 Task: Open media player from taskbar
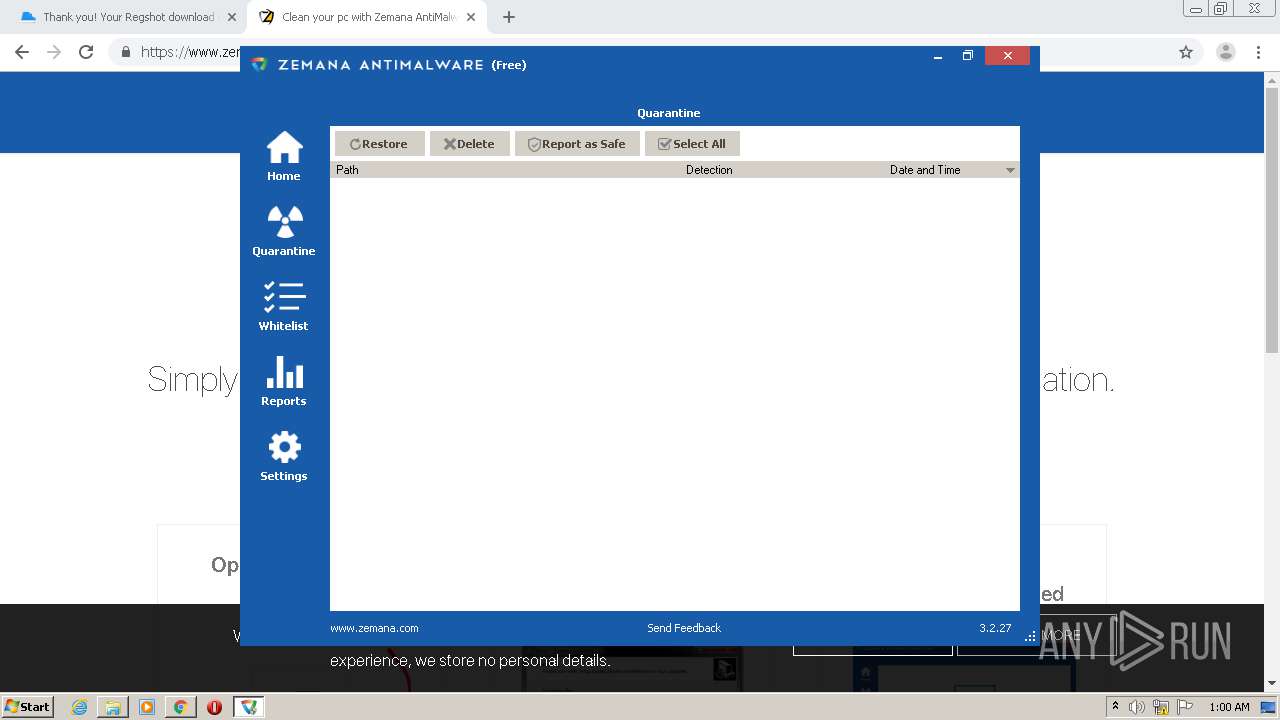pos(147,707)
